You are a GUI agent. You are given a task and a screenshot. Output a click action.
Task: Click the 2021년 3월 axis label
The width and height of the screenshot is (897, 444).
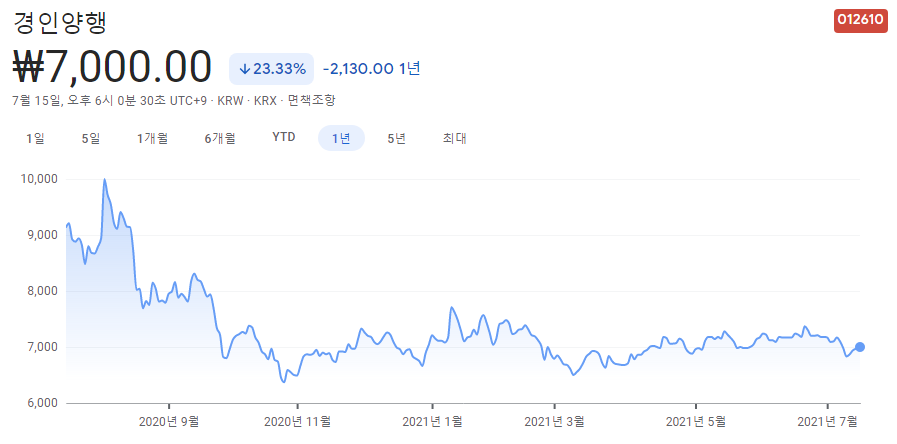(x=554, y=422)
